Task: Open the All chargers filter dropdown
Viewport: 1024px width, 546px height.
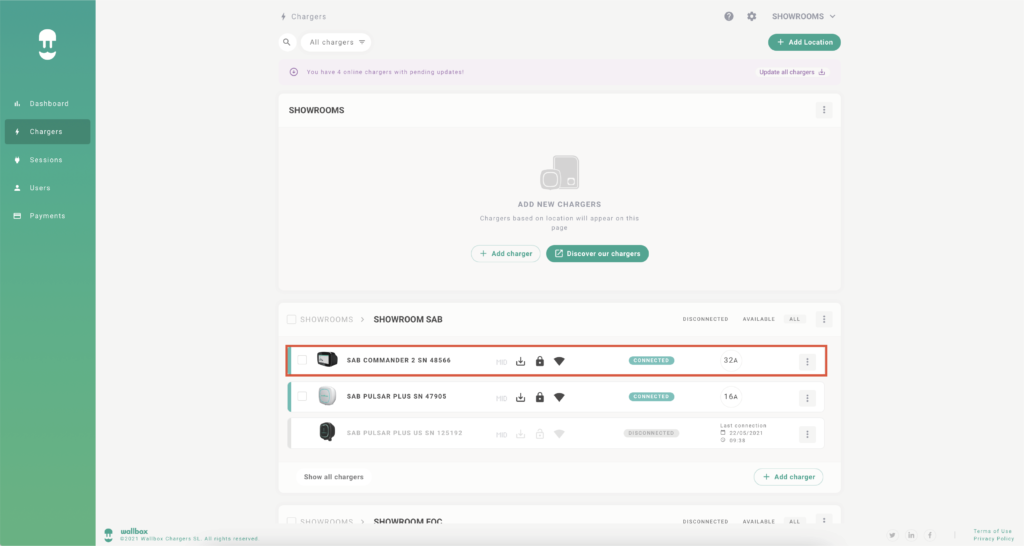Action: [x=336, y=42]
